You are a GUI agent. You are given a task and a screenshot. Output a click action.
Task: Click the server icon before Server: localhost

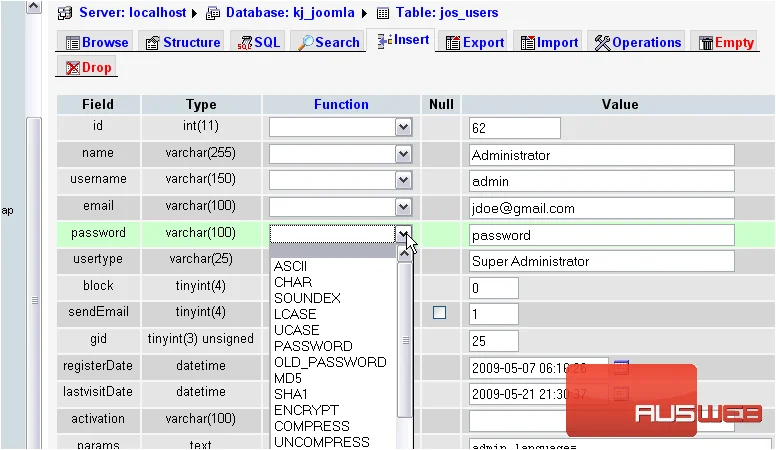65,13
